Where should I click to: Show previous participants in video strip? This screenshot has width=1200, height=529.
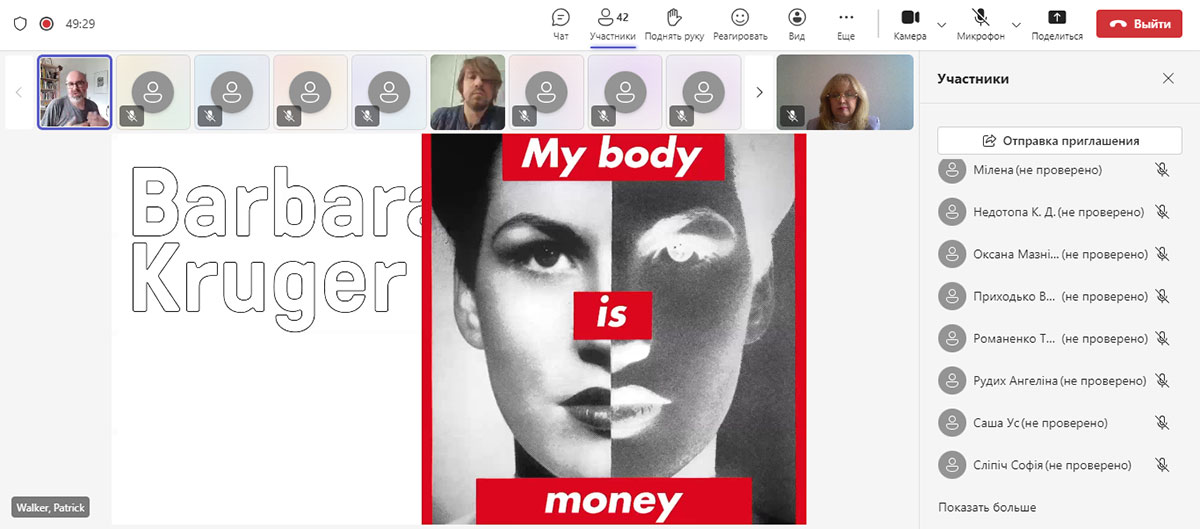[x=19, y=92]
